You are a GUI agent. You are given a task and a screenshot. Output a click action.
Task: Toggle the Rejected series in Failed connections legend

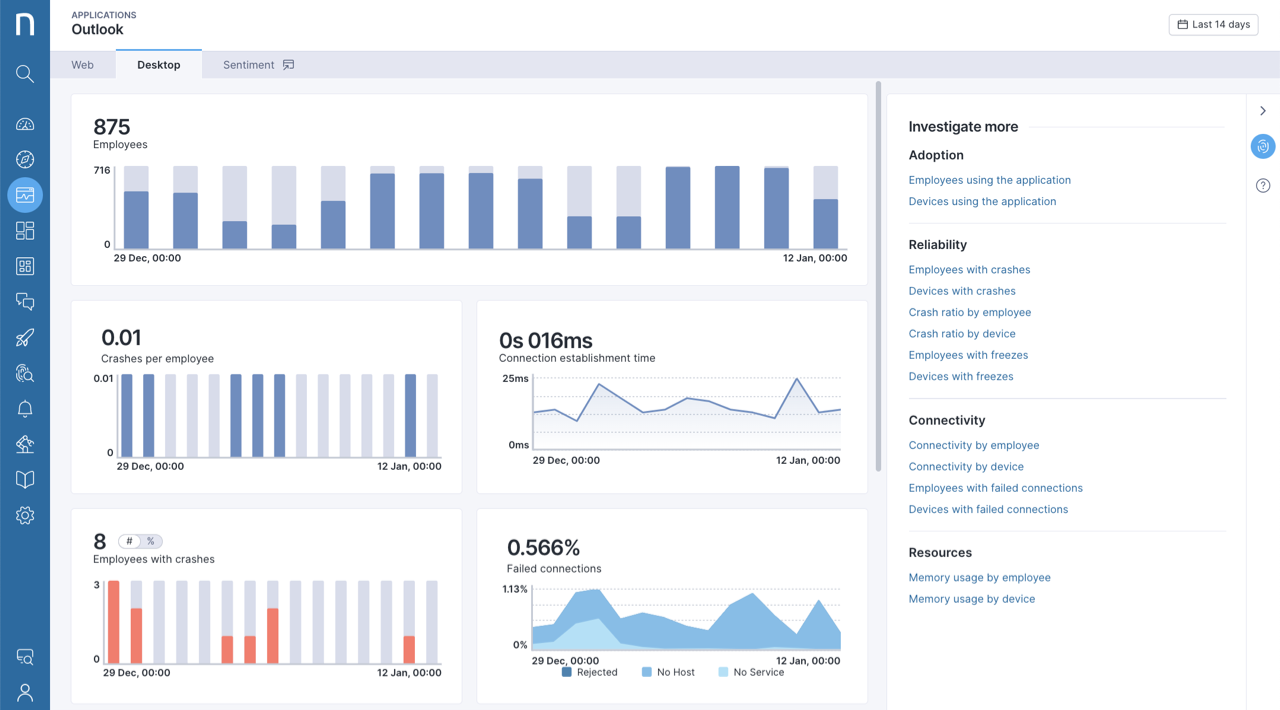point(591,672)
